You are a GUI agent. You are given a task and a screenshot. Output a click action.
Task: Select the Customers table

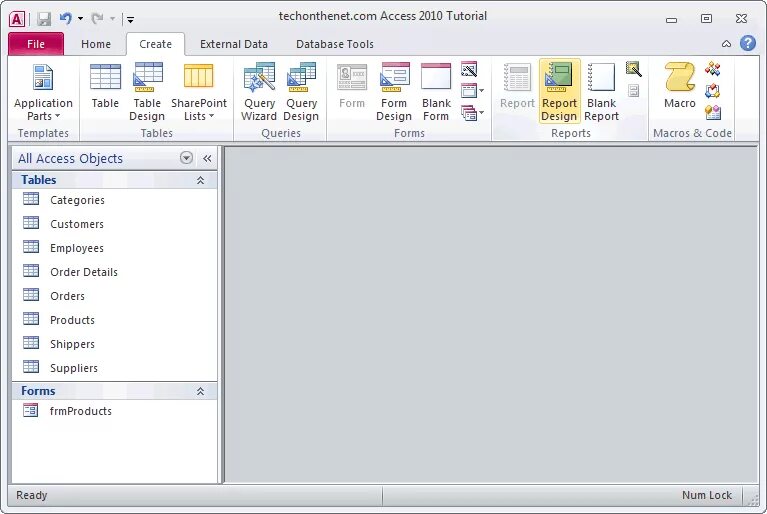[x=114, y=224]
